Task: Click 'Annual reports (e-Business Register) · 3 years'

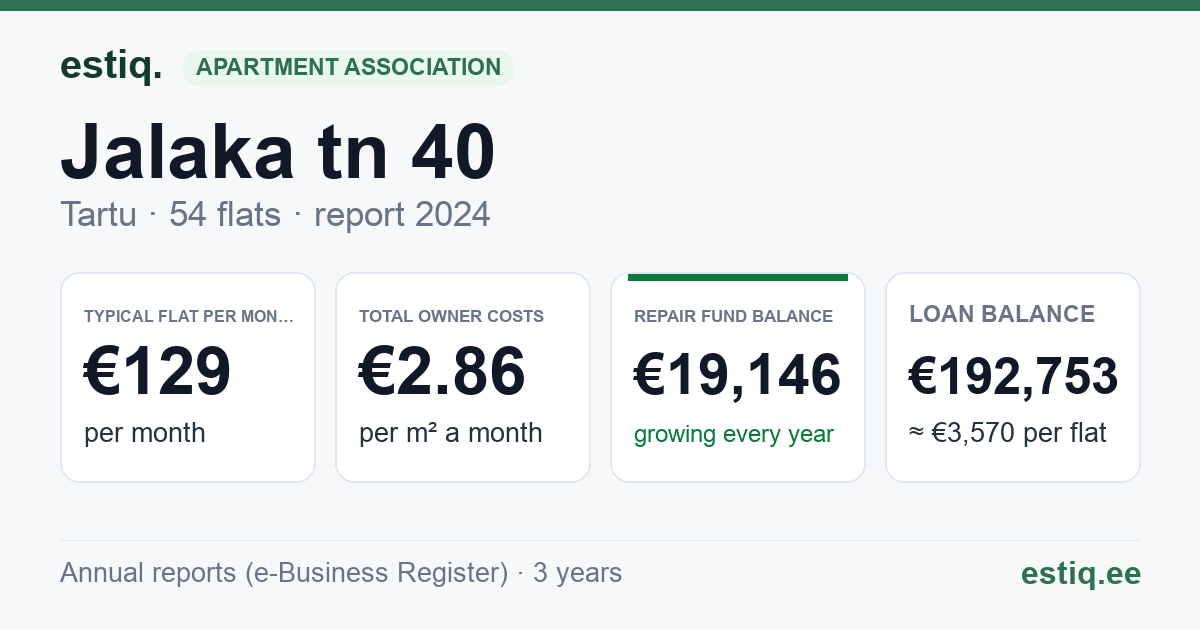Action: pos(341,573)
